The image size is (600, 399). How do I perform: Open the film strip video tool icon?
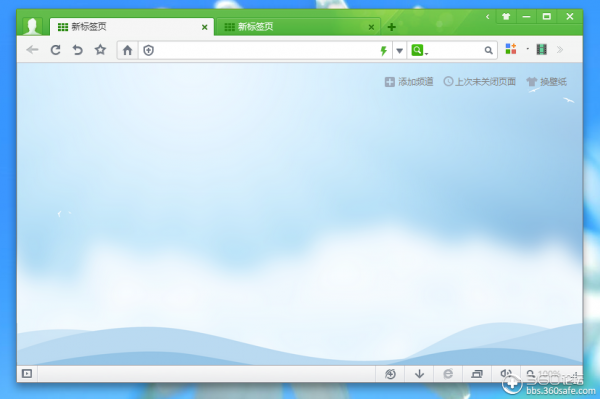[x=541, y=49]
